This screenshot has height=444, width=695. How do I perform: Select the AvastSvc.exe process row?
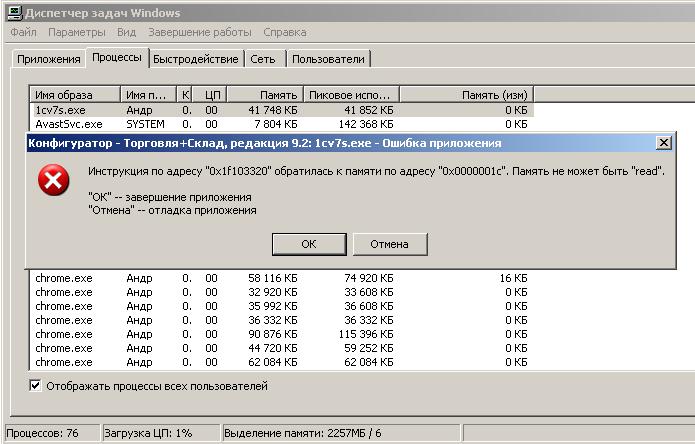pyautogui.click(x=281, y=124)
